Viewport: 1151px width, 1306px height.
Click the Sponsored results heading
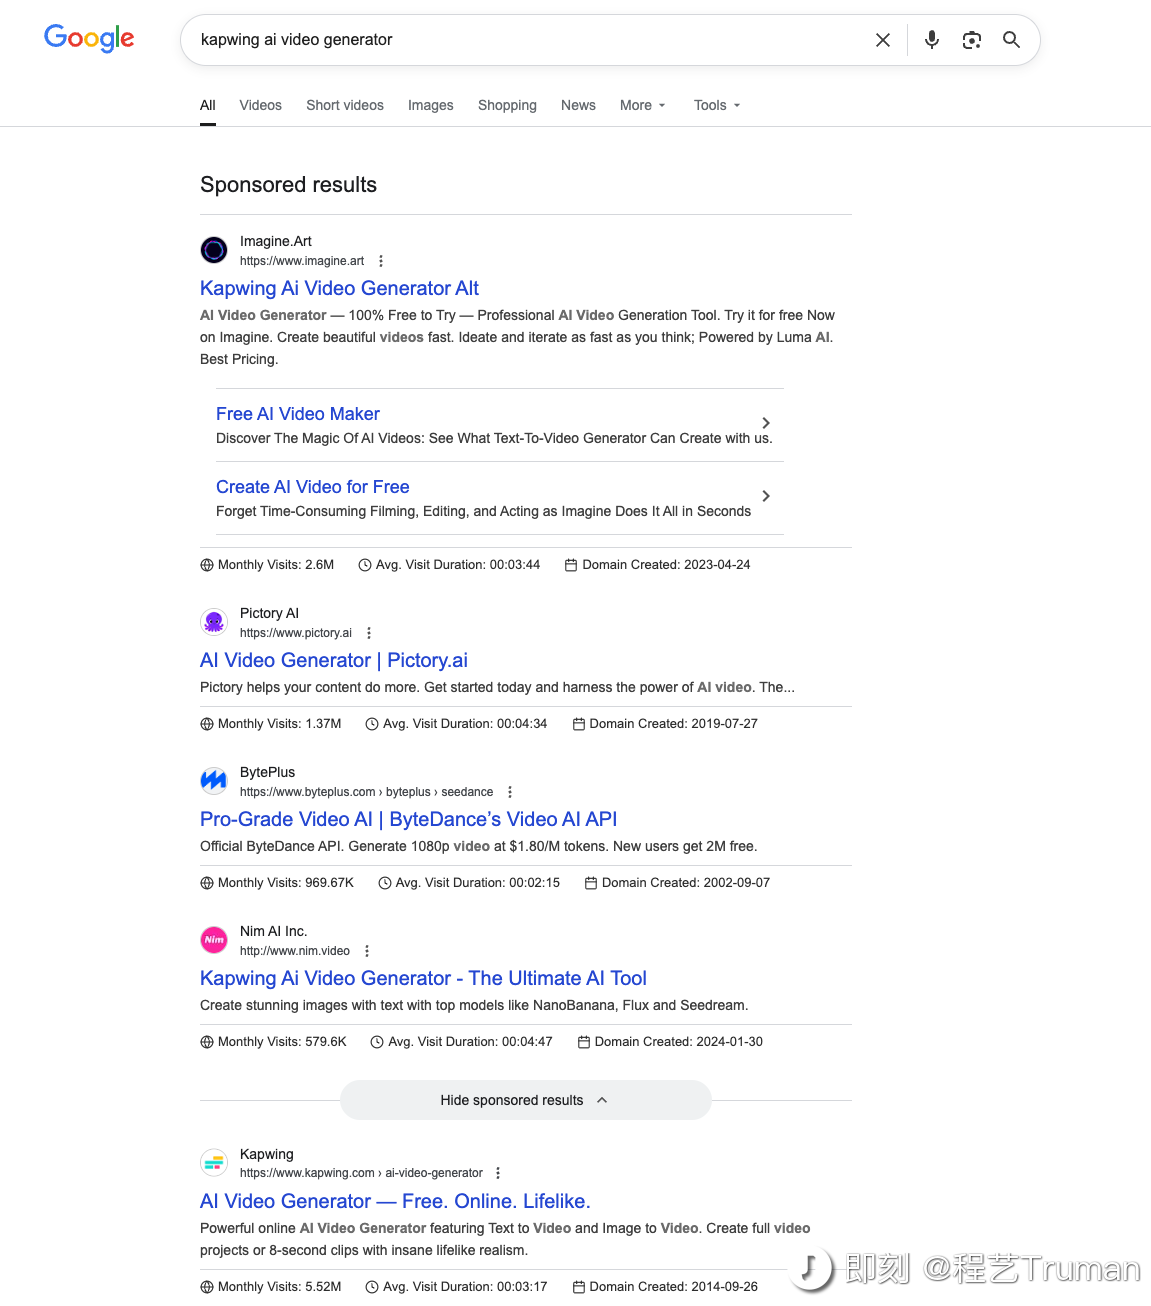point(288,185)
